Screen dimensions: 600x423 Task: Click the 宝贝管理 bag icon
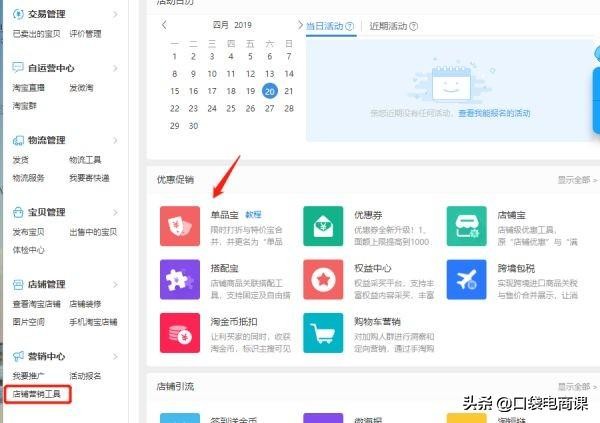tap(18, 212)
